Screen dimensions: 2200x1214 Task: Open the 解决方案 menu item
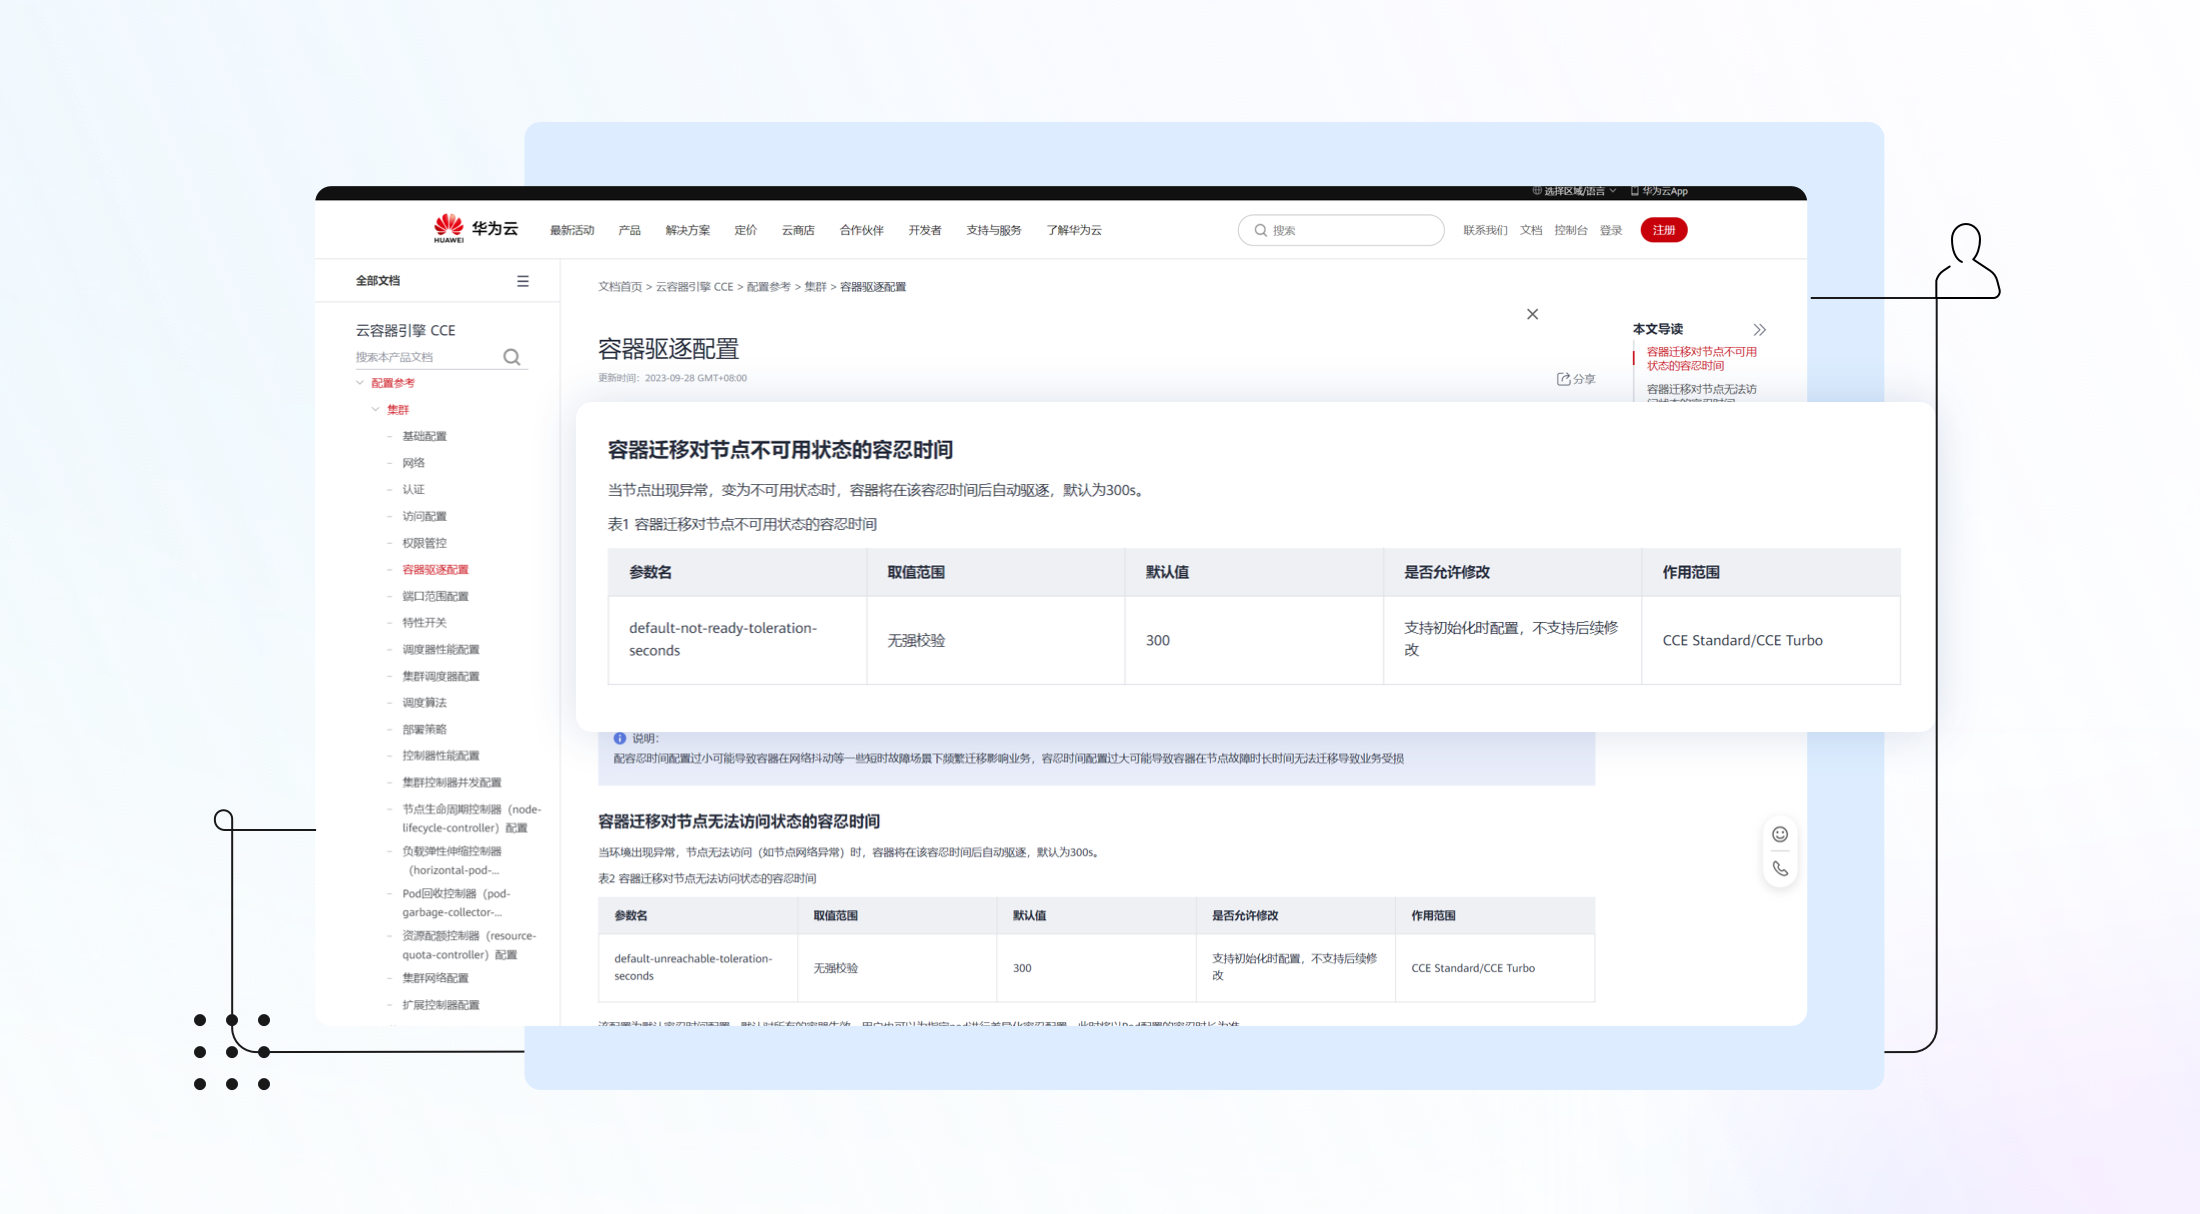coord(687,230)
